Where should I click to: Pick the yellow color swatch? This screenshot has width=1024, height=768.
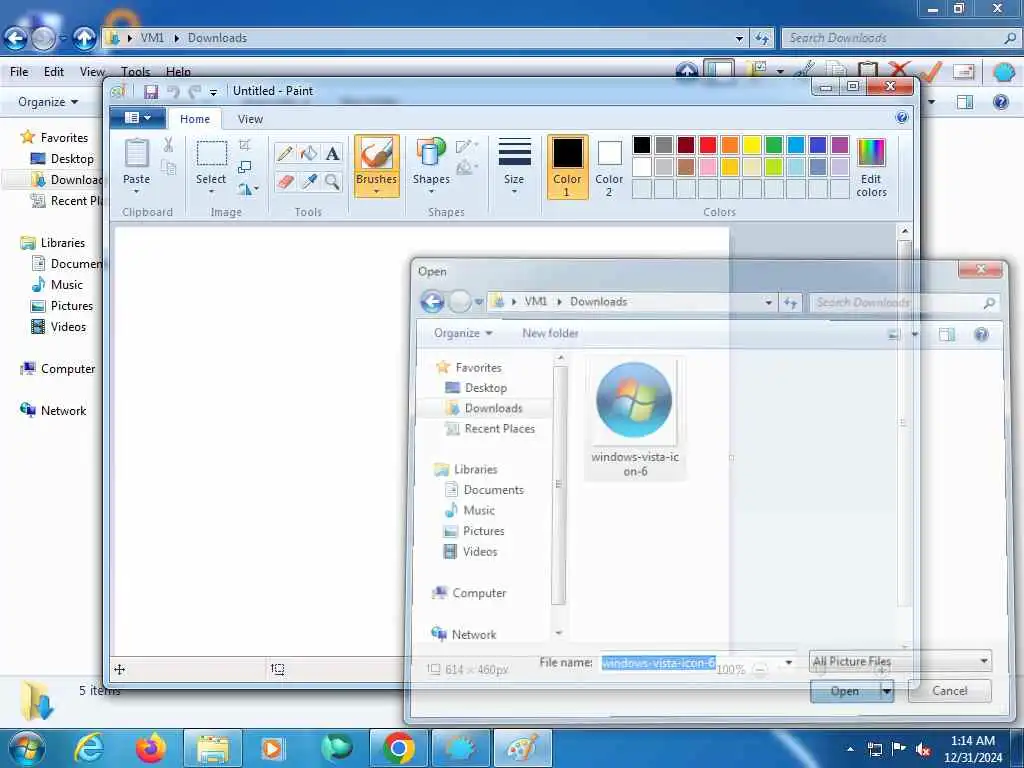[752, 145]
